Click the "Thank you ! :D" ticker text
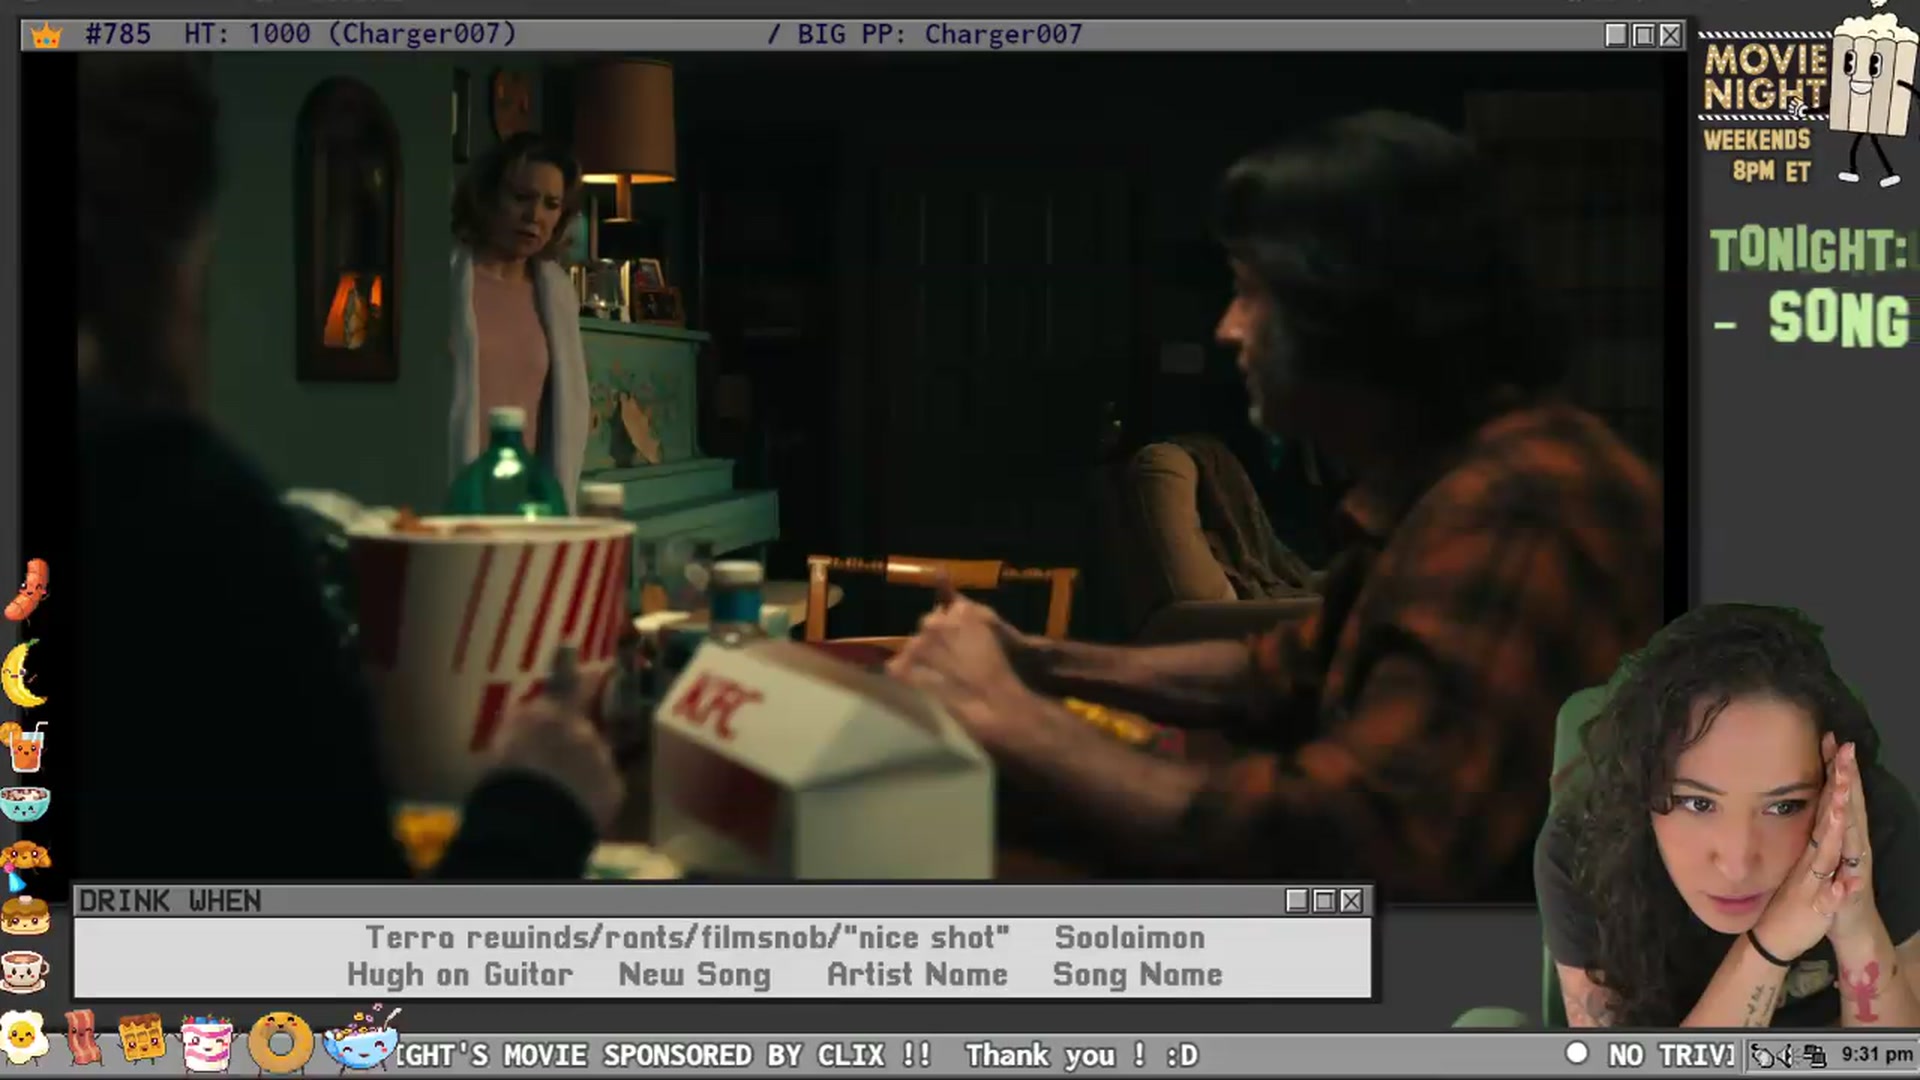 (1081, 1055)
